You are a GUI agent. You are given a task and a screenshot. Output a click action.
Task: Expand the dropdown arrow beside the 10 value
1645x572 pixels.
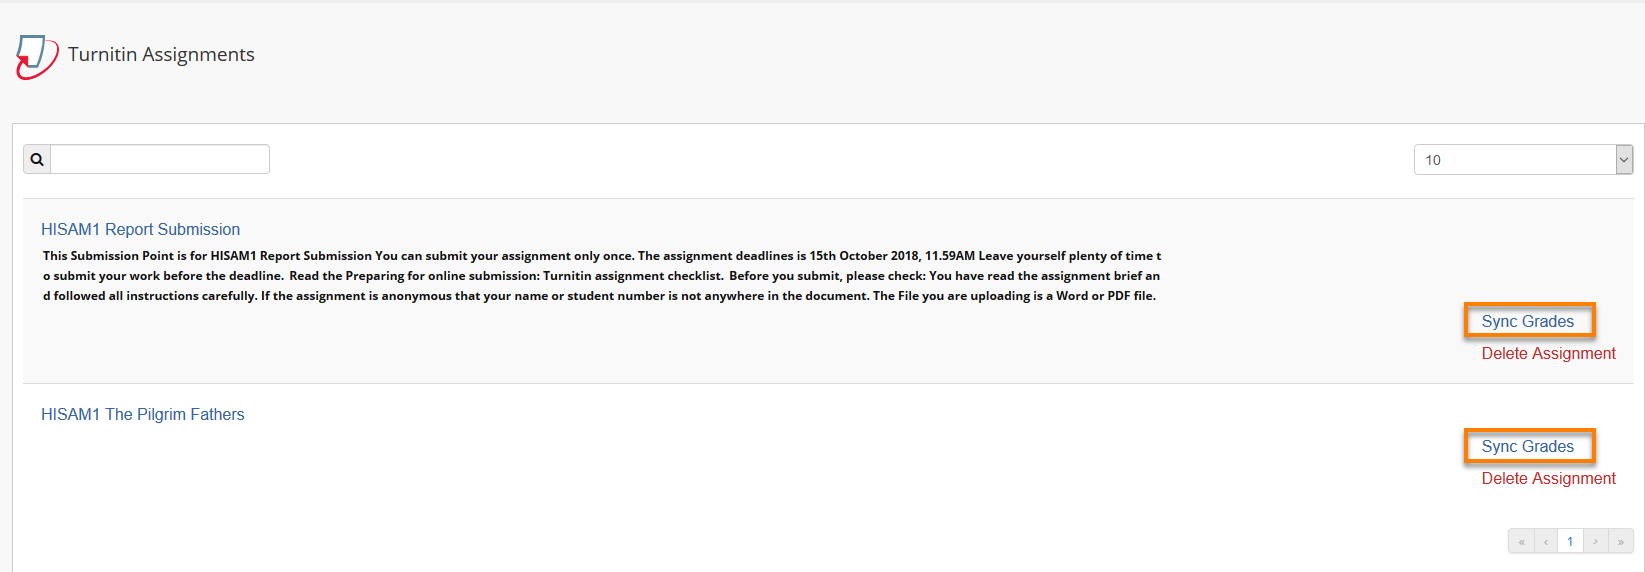[x=1624, y=160]
